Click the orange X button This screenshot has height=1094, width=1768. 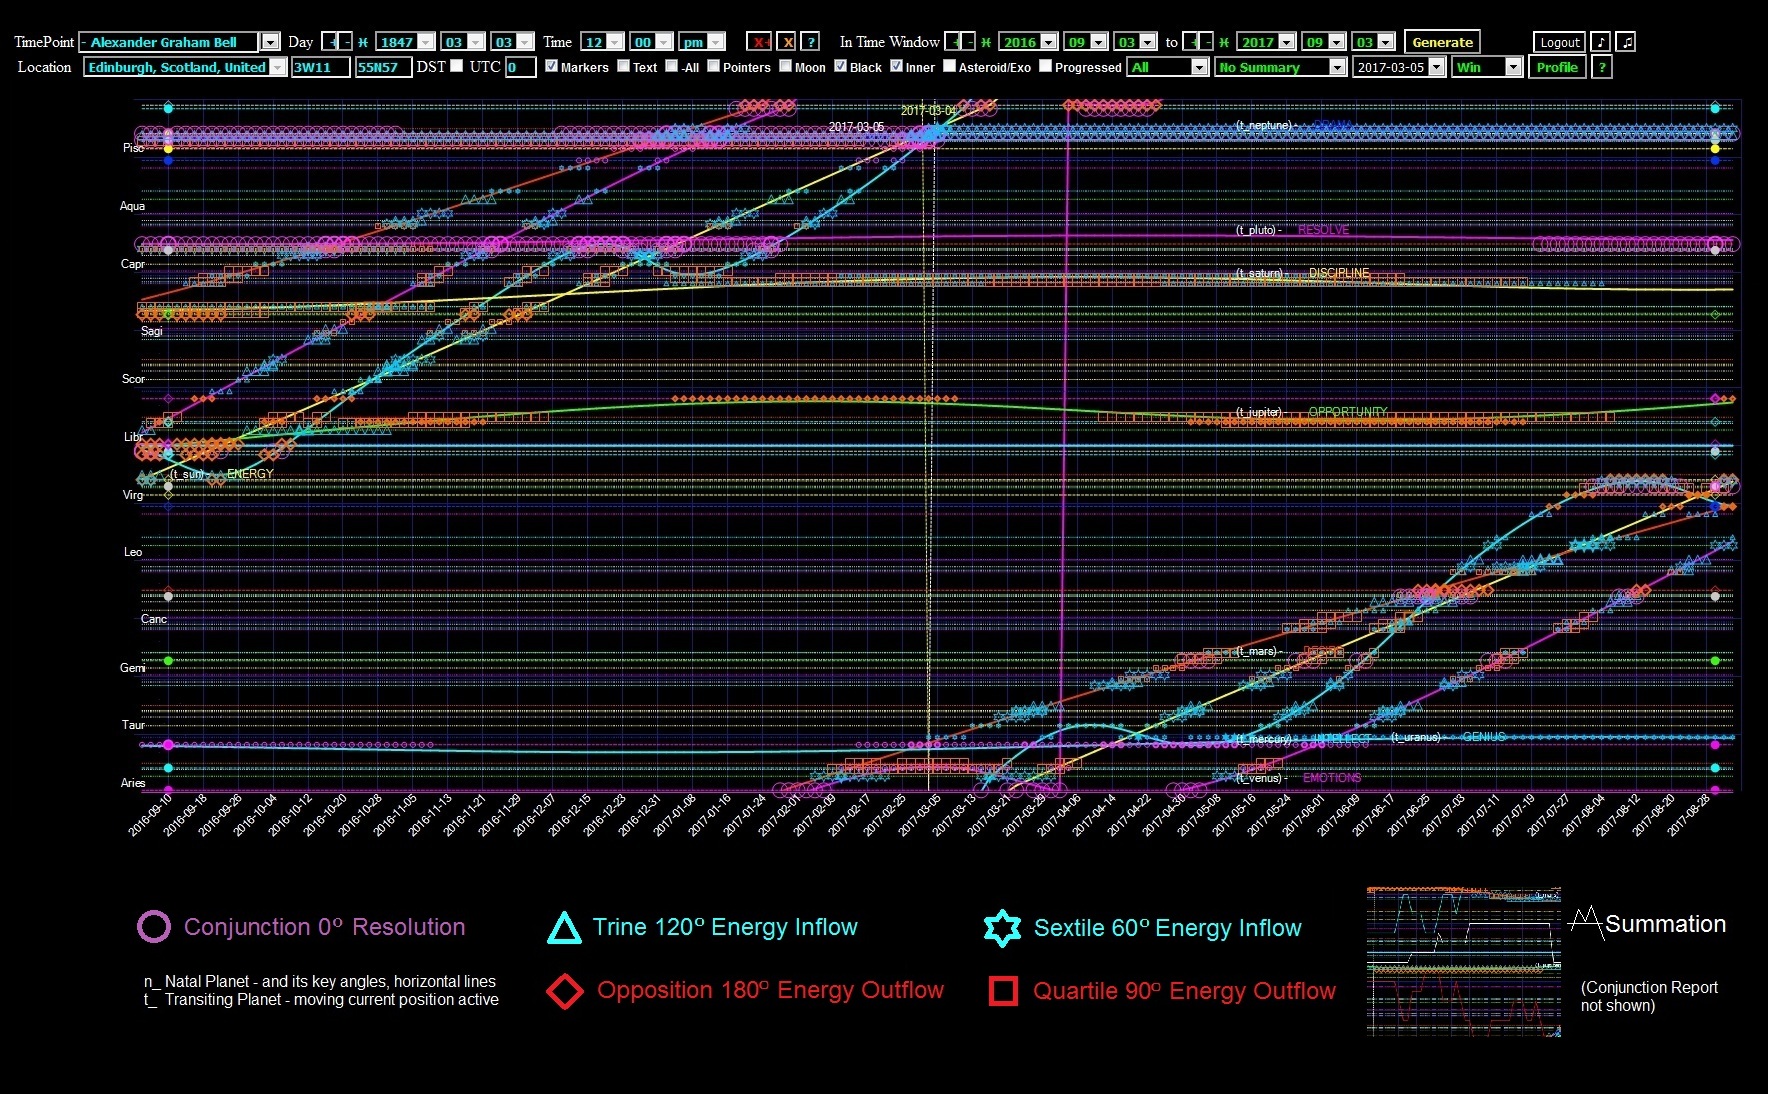point(788,42)
